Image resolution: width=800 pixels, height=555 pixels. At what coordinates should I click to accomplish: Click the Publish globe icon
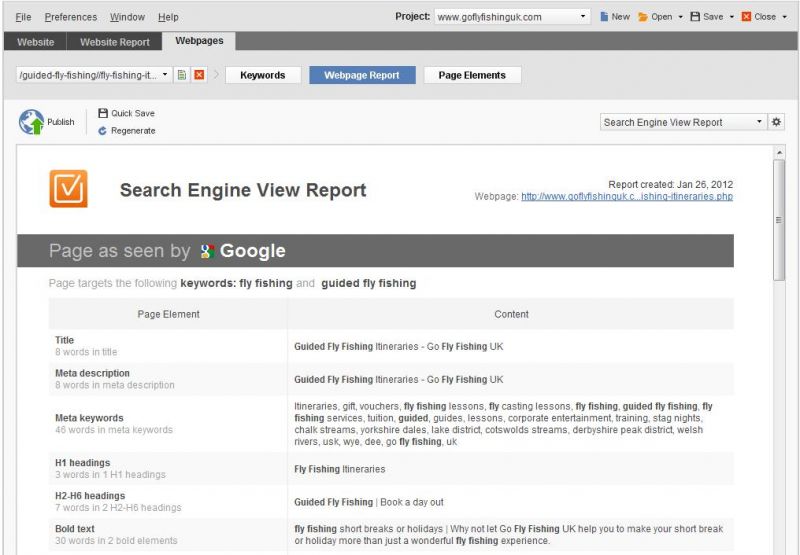[x=32, y=122]
